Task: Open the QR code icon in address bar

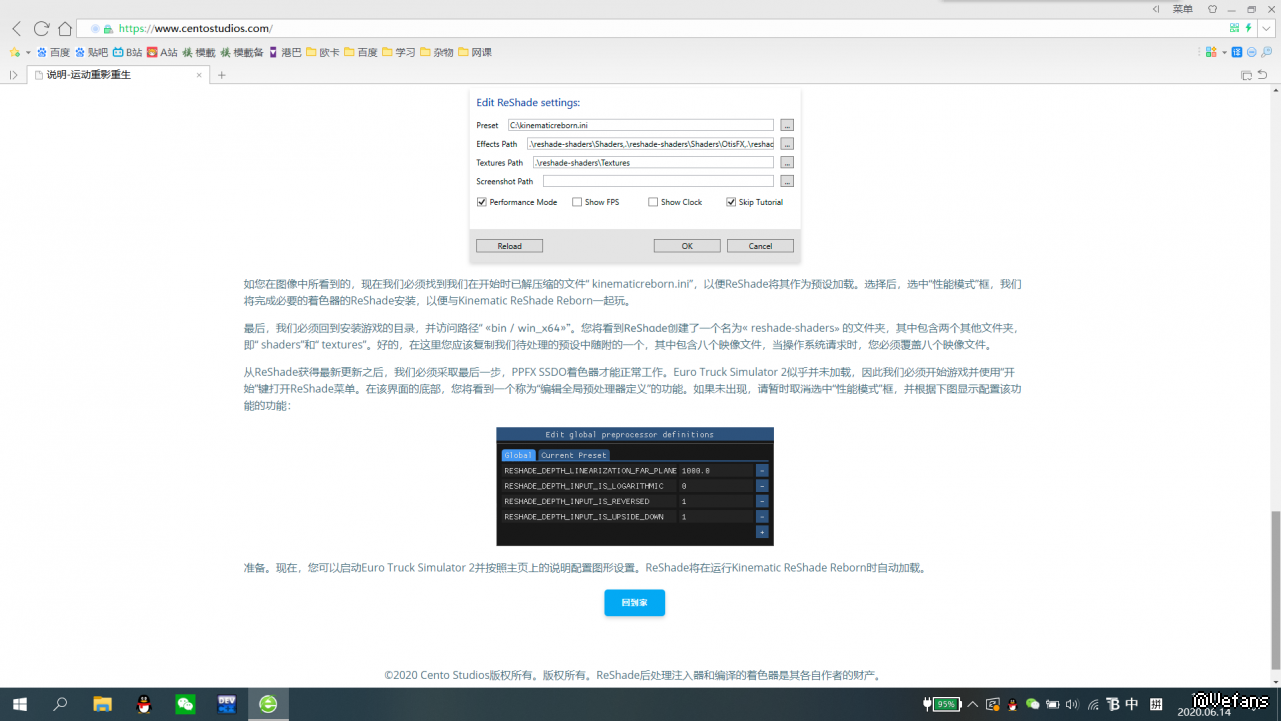Action: click(1234, 28)
